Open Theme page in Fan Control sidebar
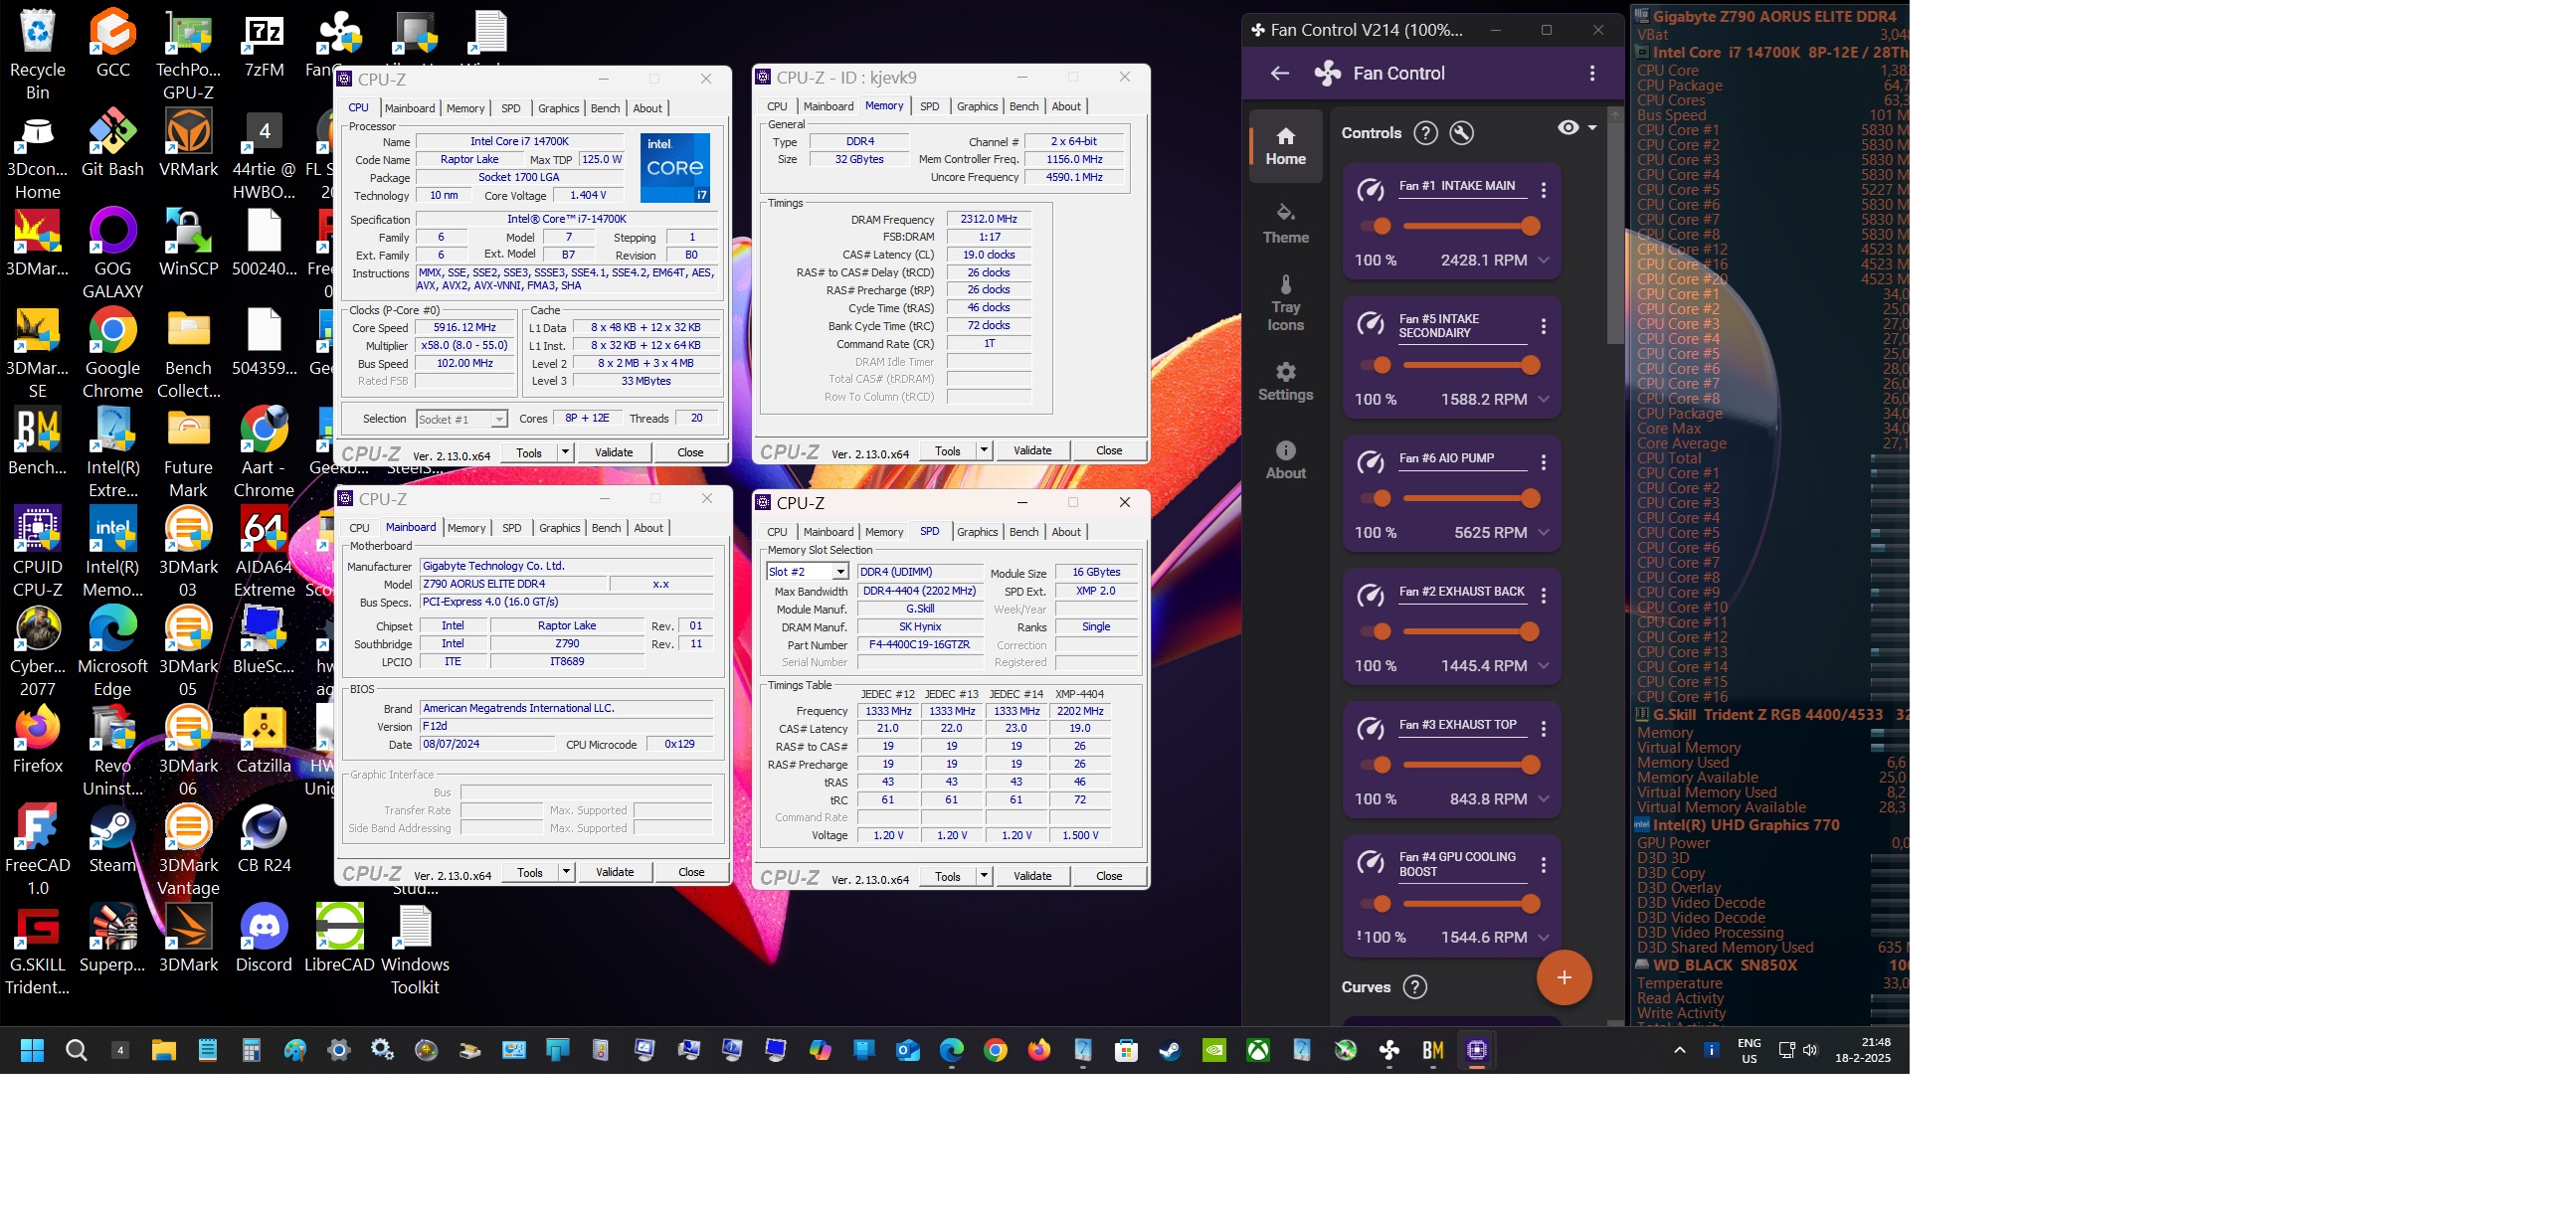 tap(1285, 224)
